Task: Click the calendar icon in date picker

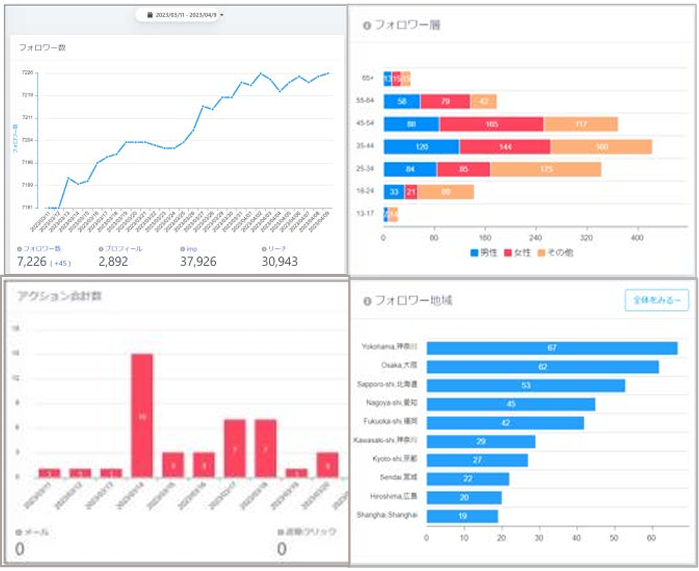Action: (x=149, y=15)
